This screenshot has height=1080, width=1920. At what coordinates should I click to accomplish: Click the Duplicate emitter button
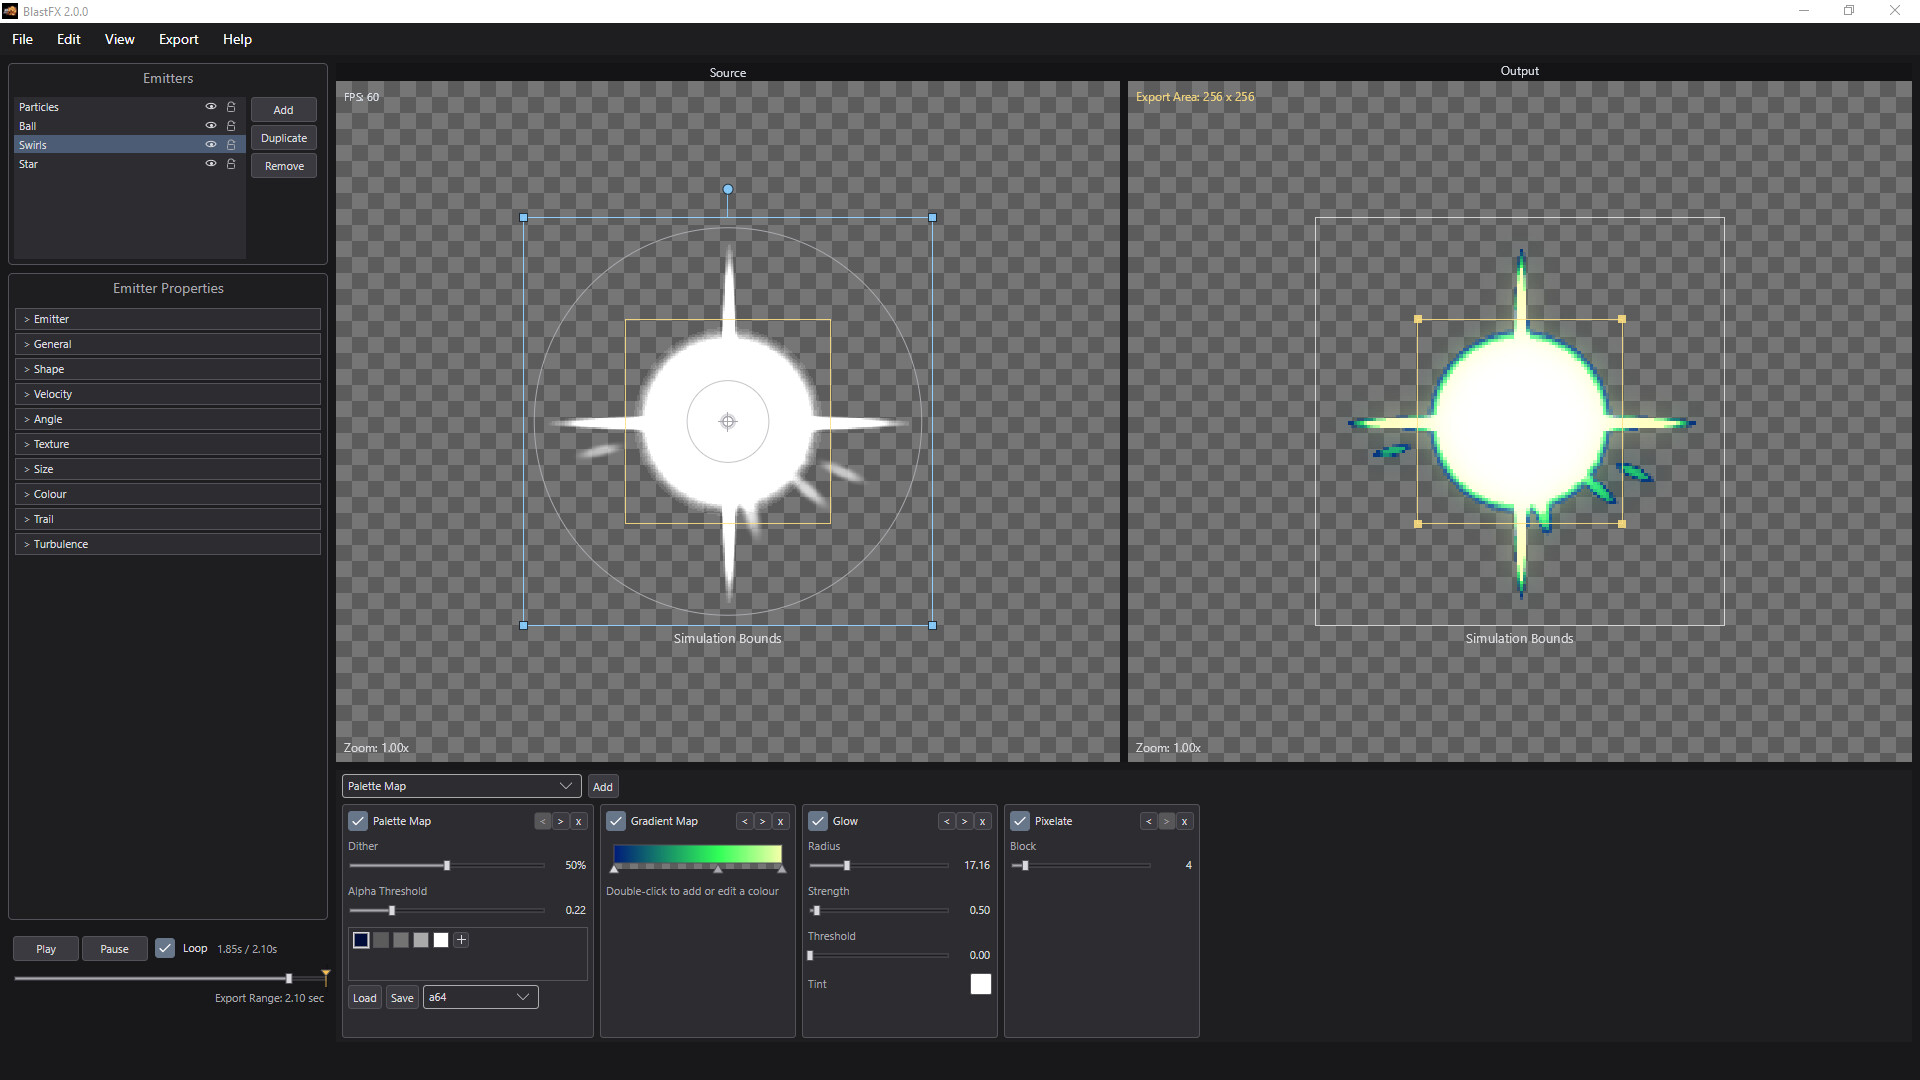coord(284,138)
